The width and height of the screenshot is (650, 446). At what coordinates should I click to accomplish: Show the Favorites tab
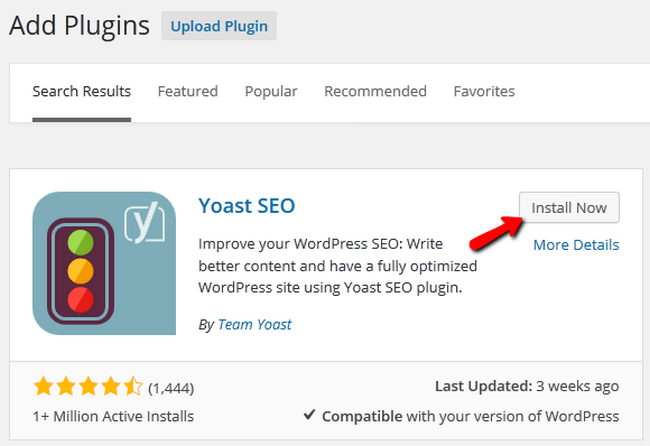point(484,91)
